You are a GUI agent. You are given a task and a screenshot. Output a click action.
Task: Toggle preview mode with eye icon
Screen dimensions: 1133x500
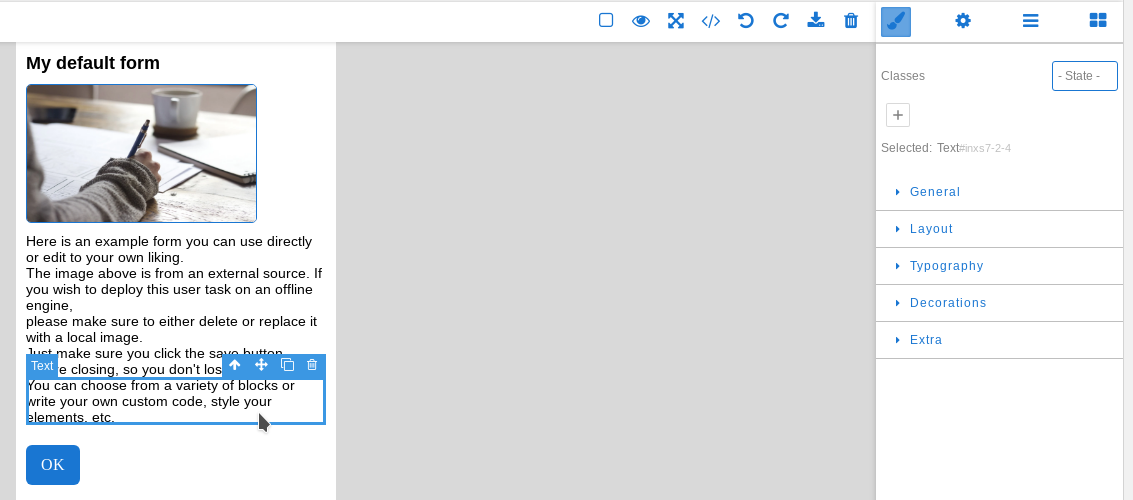pyautogui.click(x=641, y=20)
